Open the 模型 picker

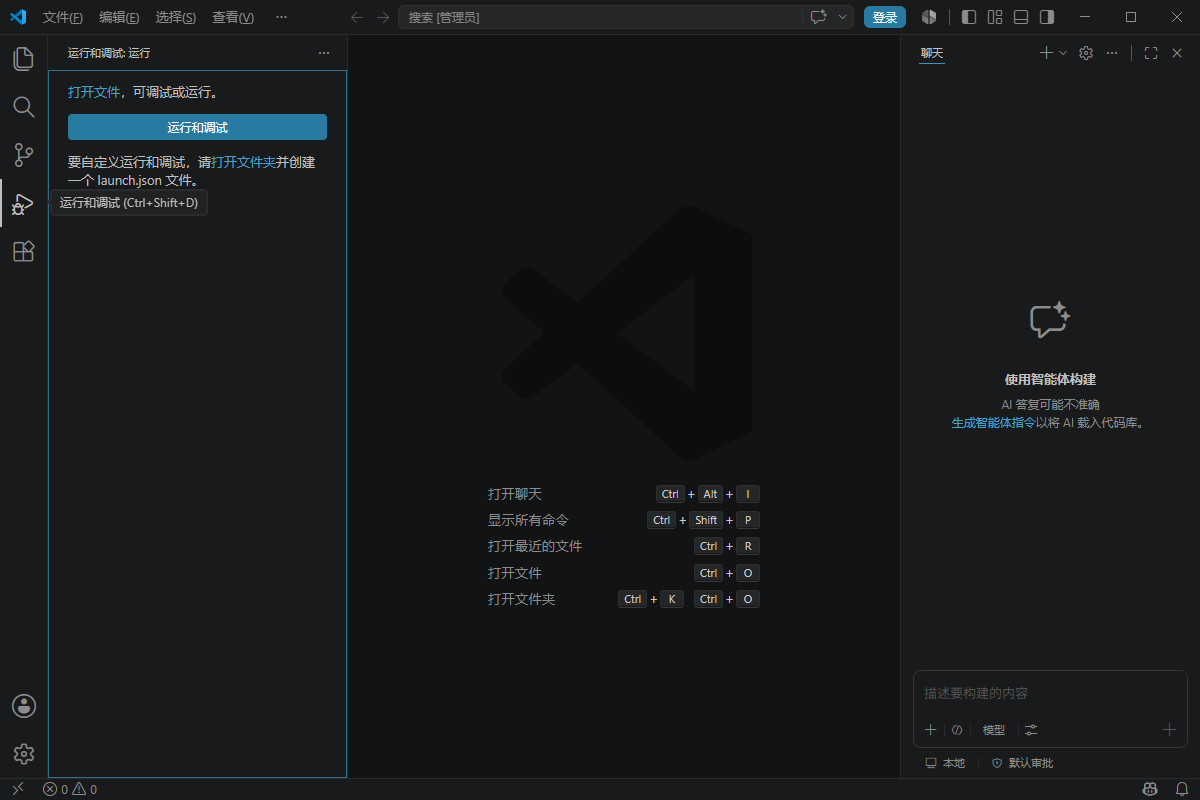click(x=994, y=730)
